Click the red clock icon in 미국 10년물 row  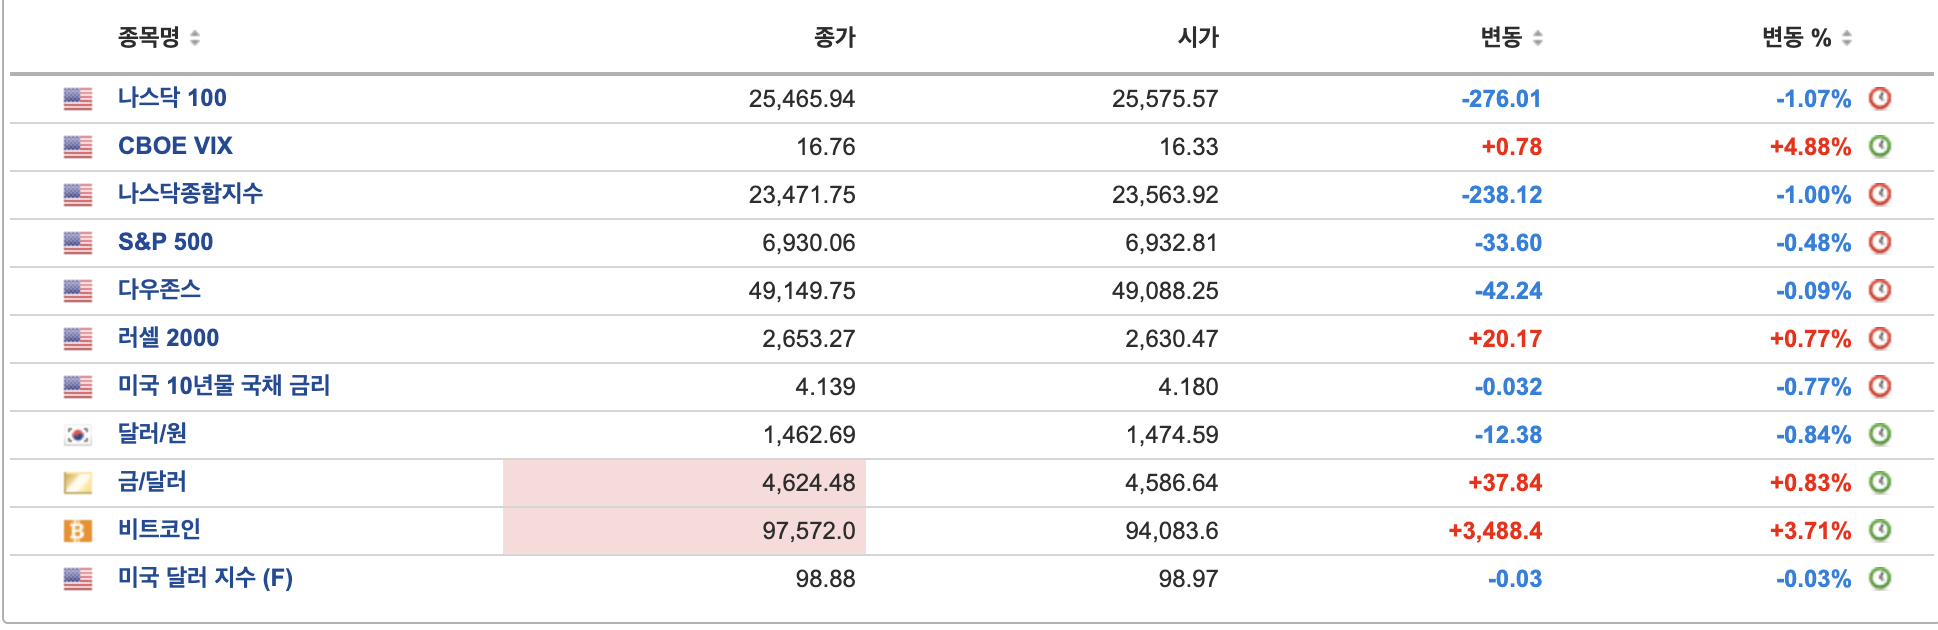click(x=1880, y=386)
